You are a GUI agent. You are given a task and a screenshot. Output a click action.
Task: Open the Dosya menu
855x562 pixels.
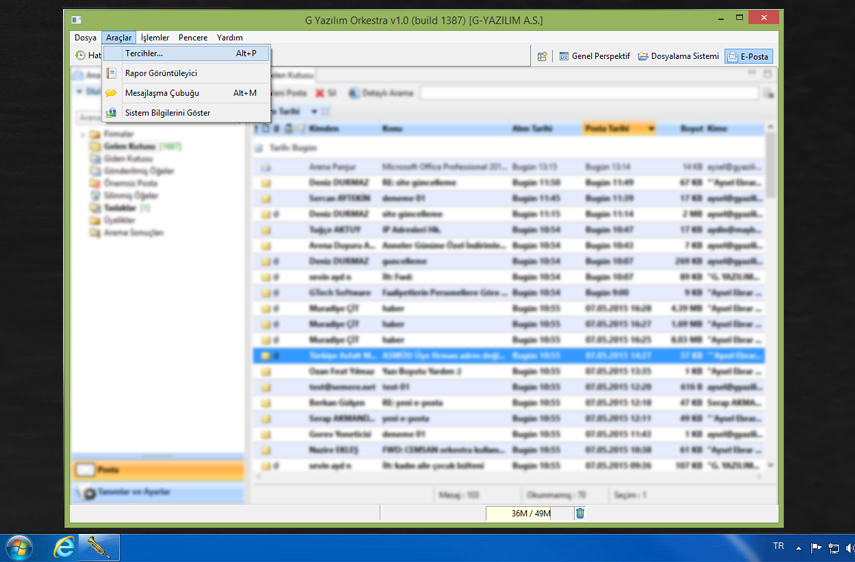[85, 38]
